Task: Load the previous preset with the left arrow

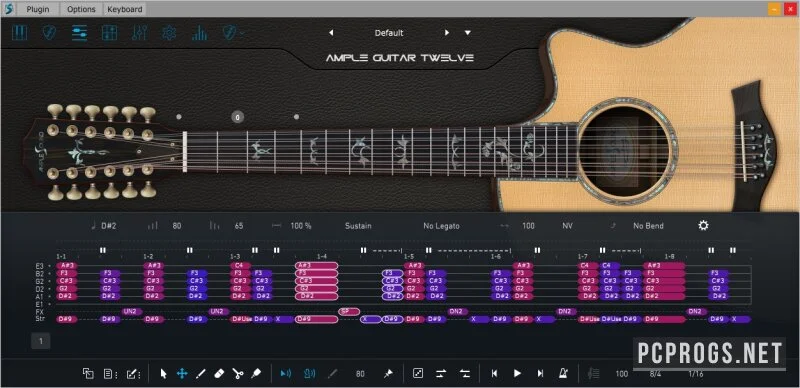Action: [331, 33]
